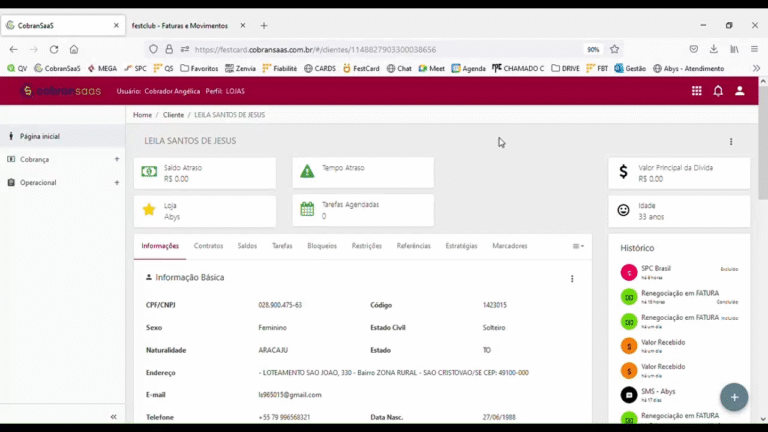Switch to the Restrições tab

click(366, 246)
